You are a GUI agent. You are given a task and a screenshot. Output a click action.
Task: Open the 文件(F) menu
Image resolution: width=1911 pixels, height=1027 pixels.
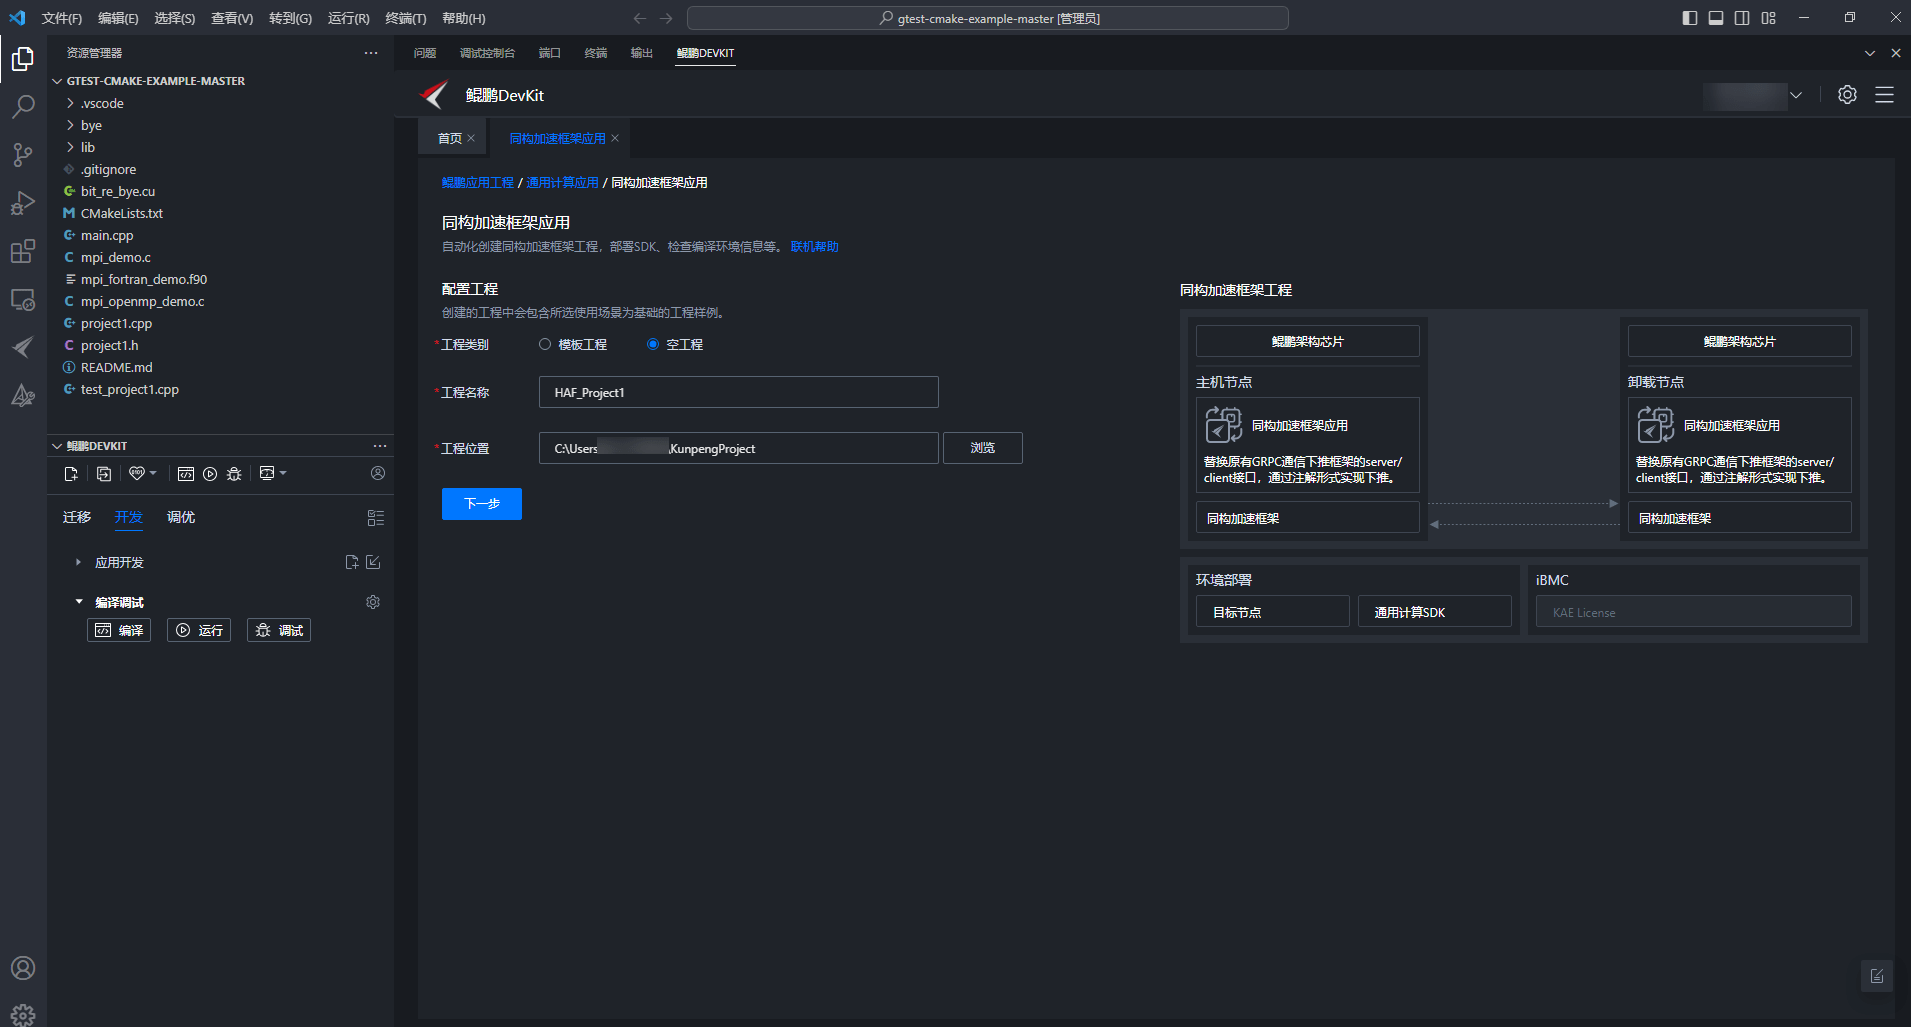pyautogui.click(x=62, y=18)
